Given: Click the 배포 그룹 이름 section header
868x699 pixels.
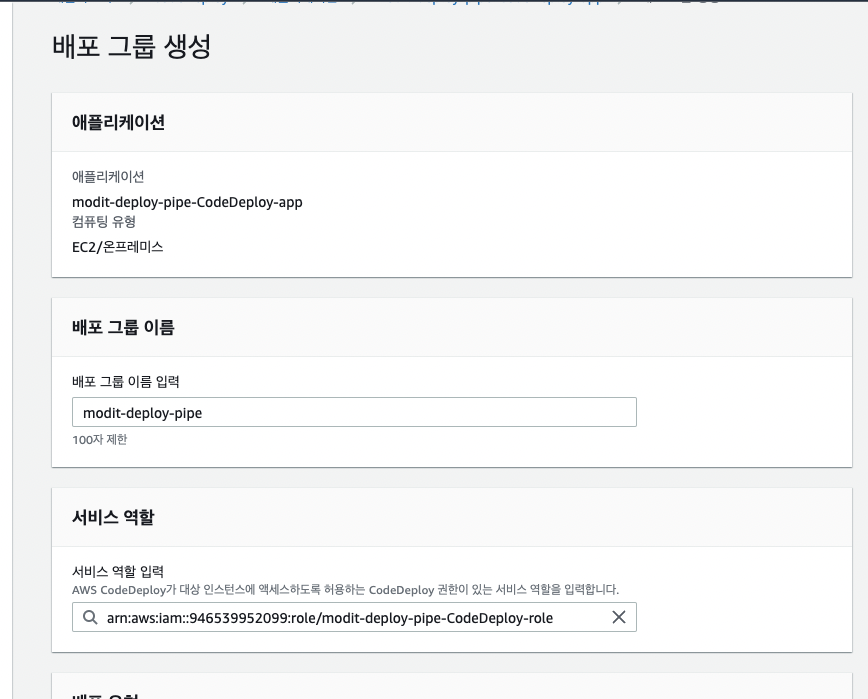Looking at the screenshot, I should point(123,328).
